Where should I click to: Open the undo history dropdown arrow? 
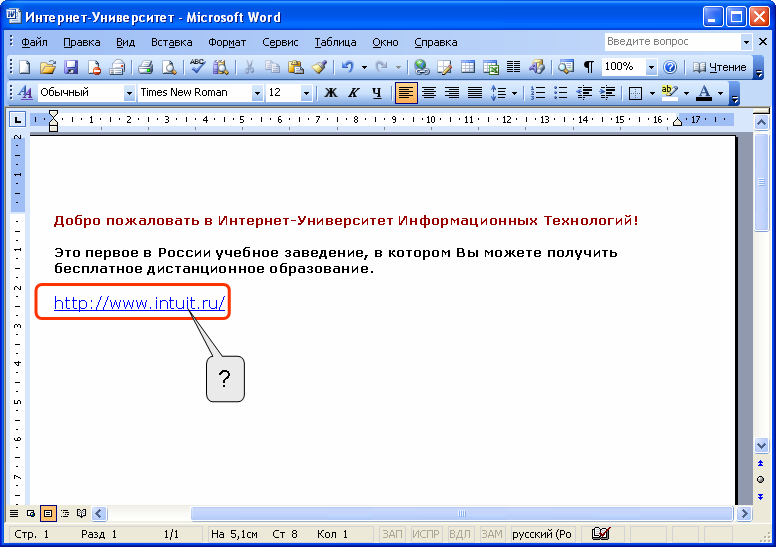click(364, 67)
